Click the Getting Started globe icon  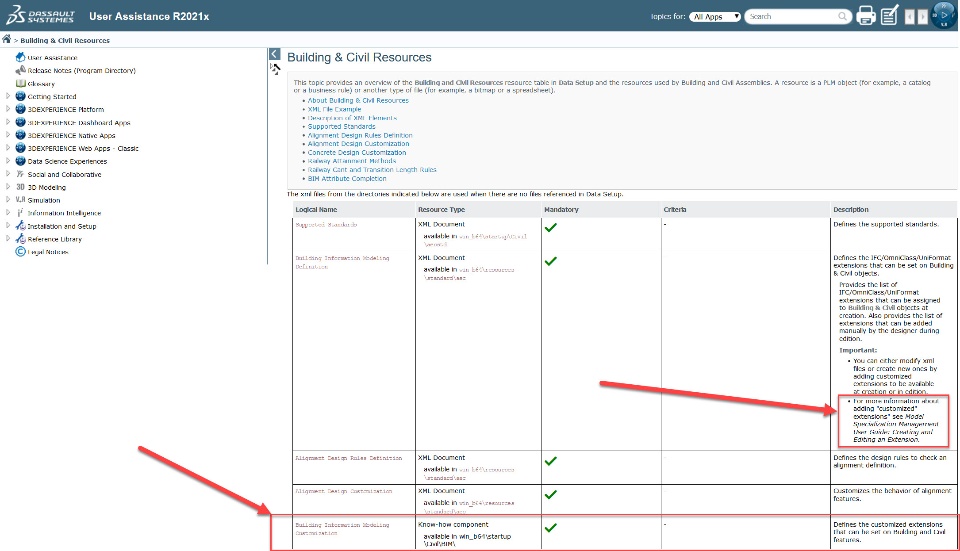click(x=20, y=96)
